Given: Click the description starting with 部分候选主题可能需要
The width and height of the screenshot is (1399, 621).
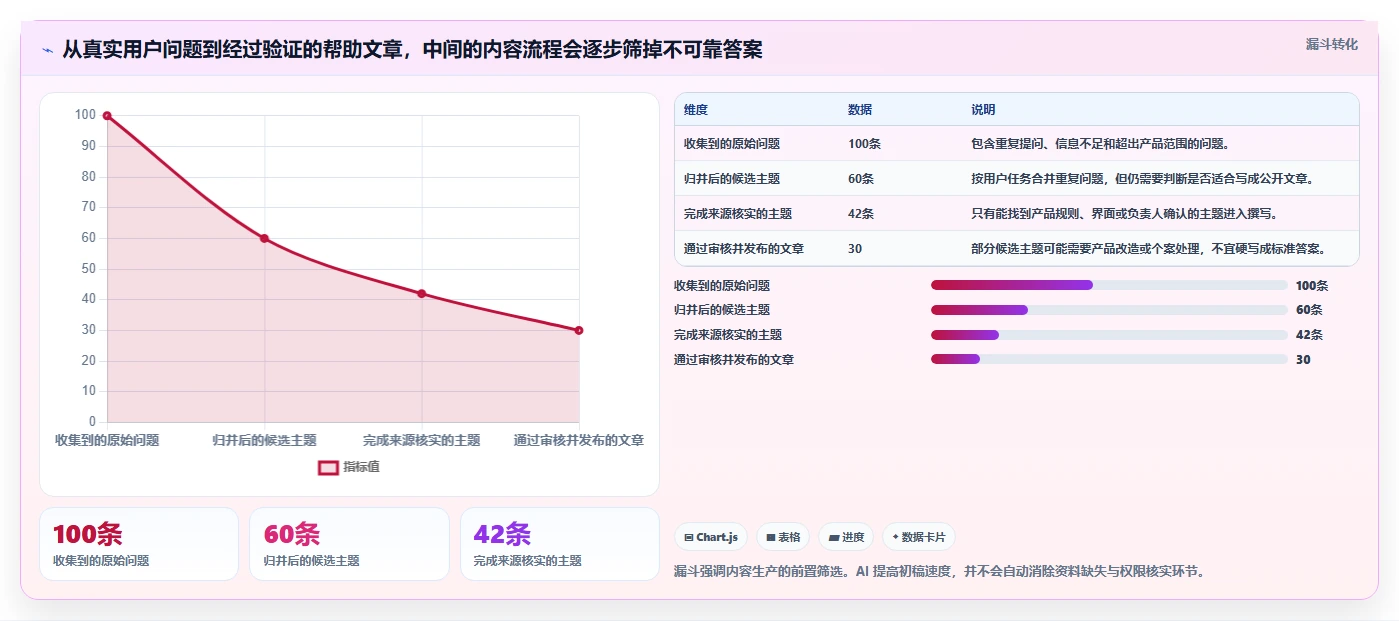Looking at the screenshot, I should coord(1148,249).
